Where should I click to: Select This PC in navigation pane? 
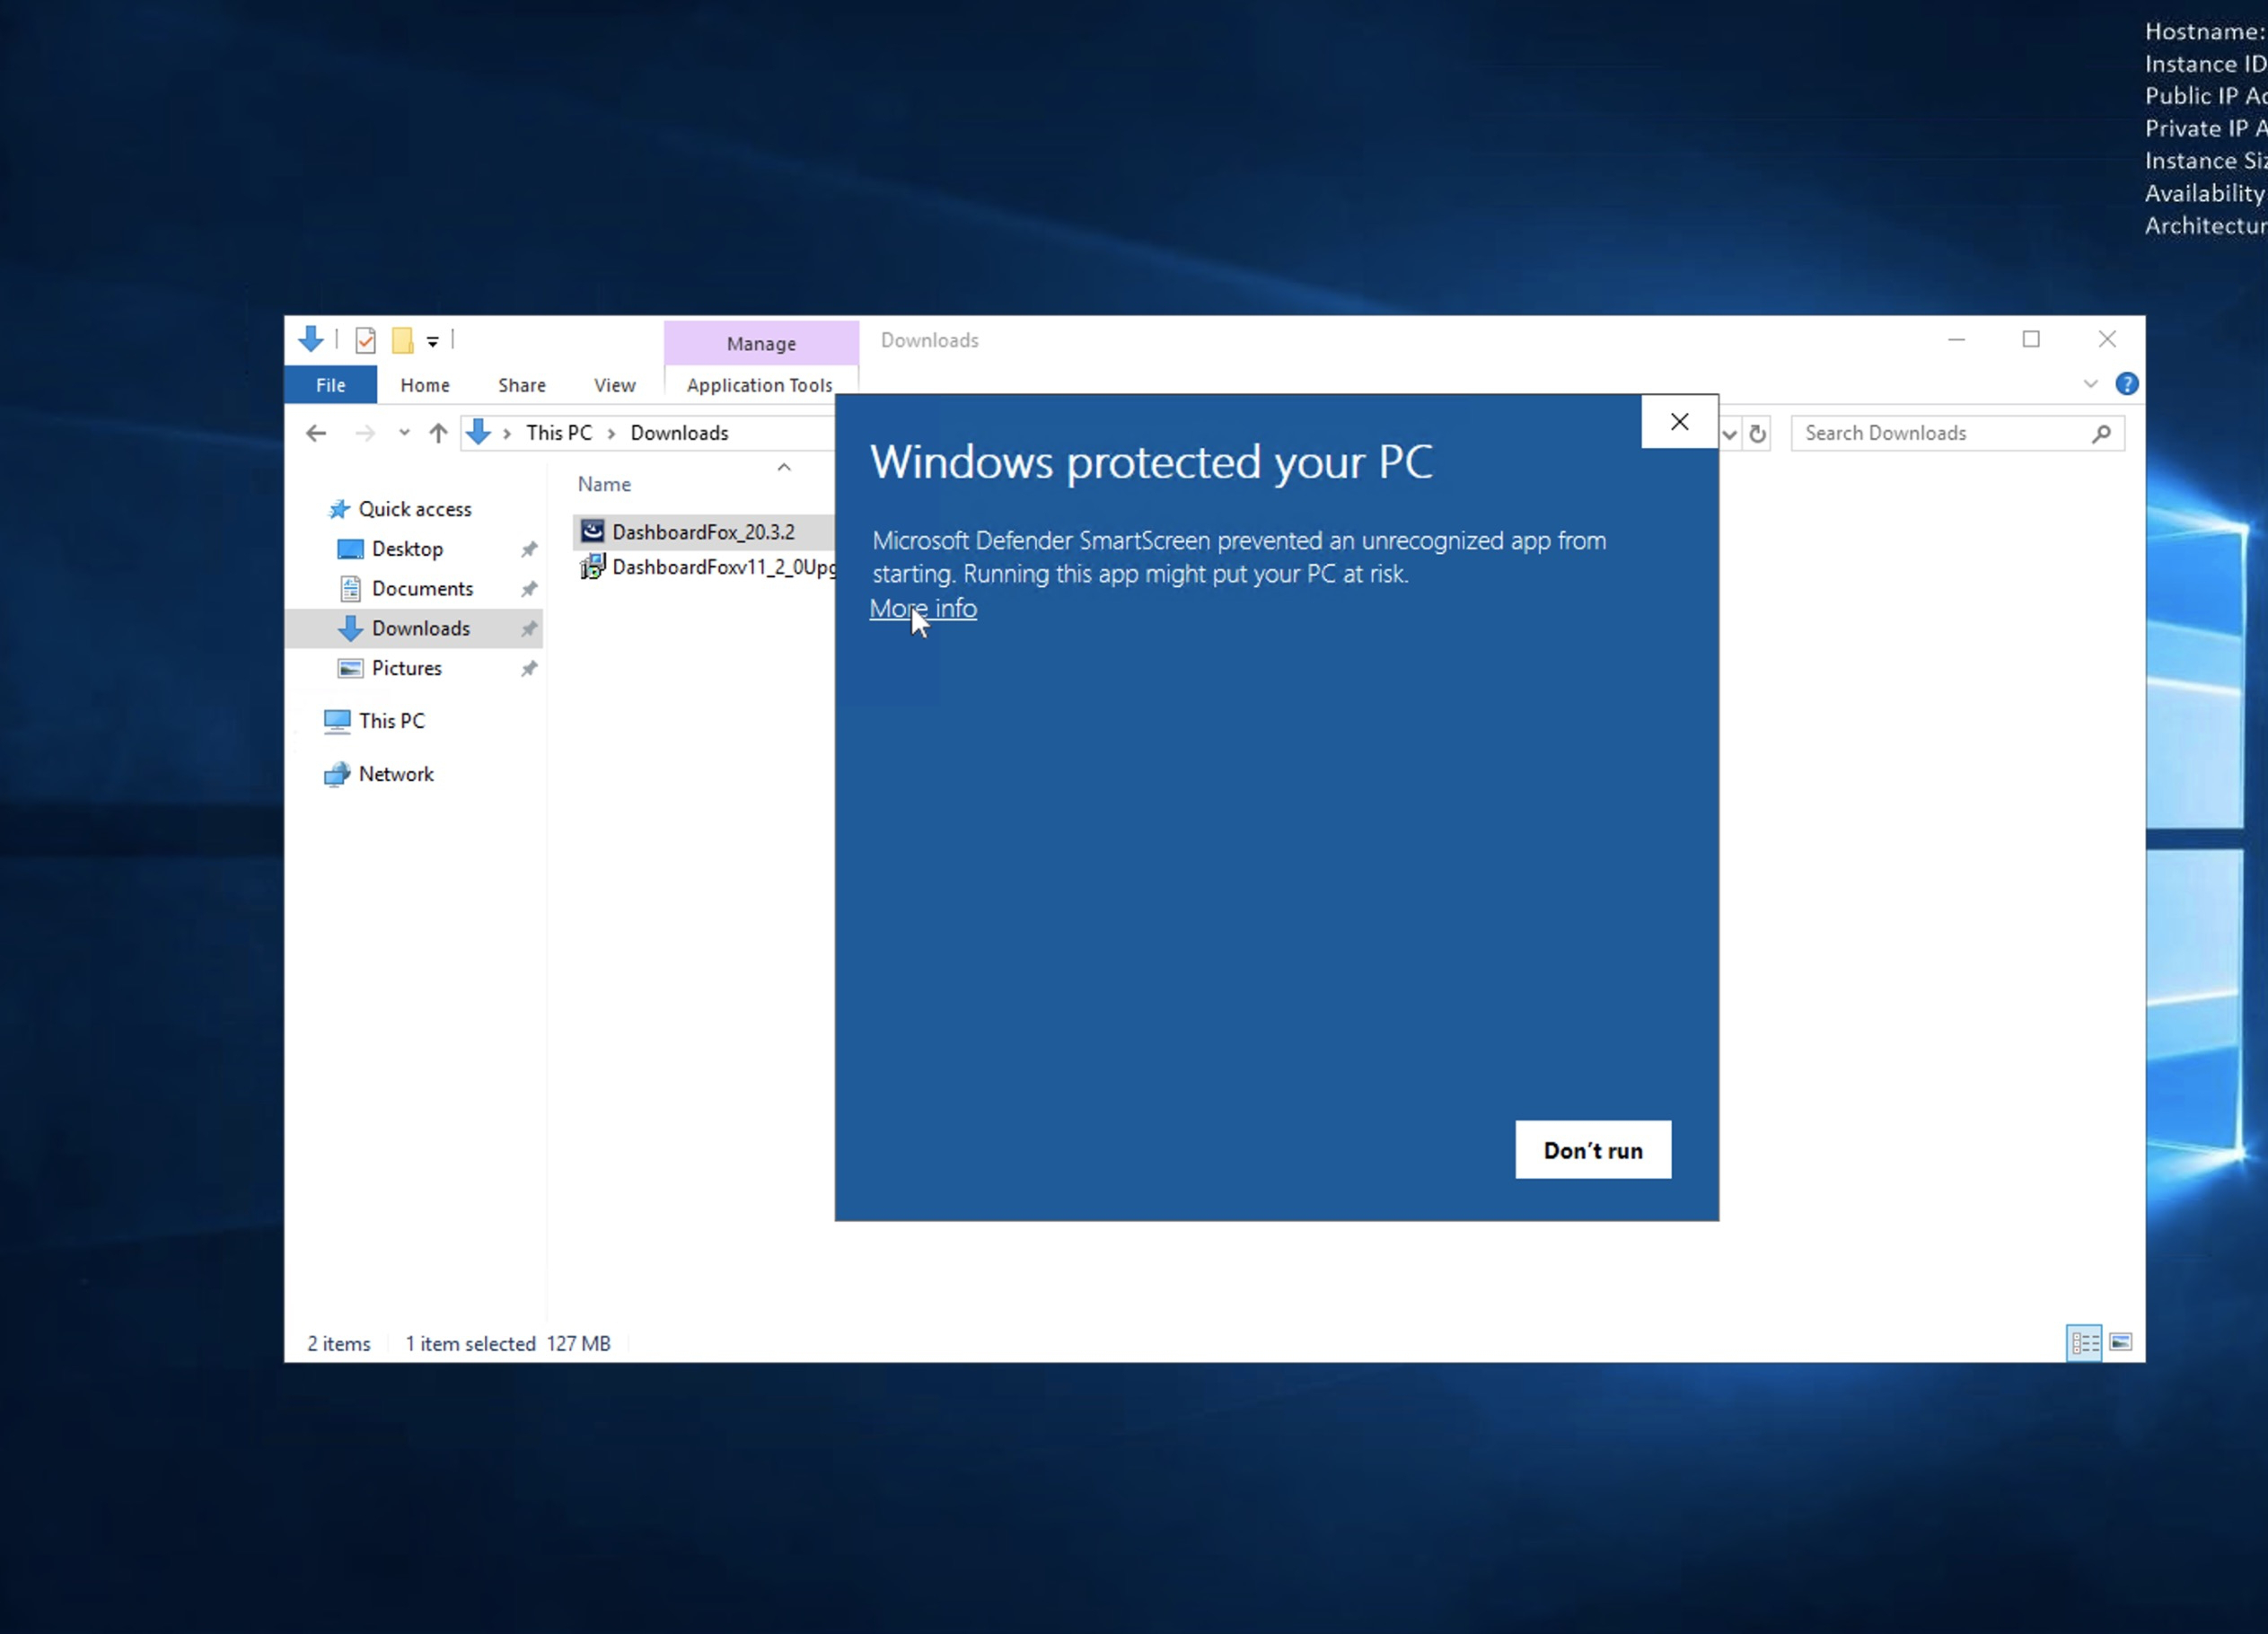point(392,721)
